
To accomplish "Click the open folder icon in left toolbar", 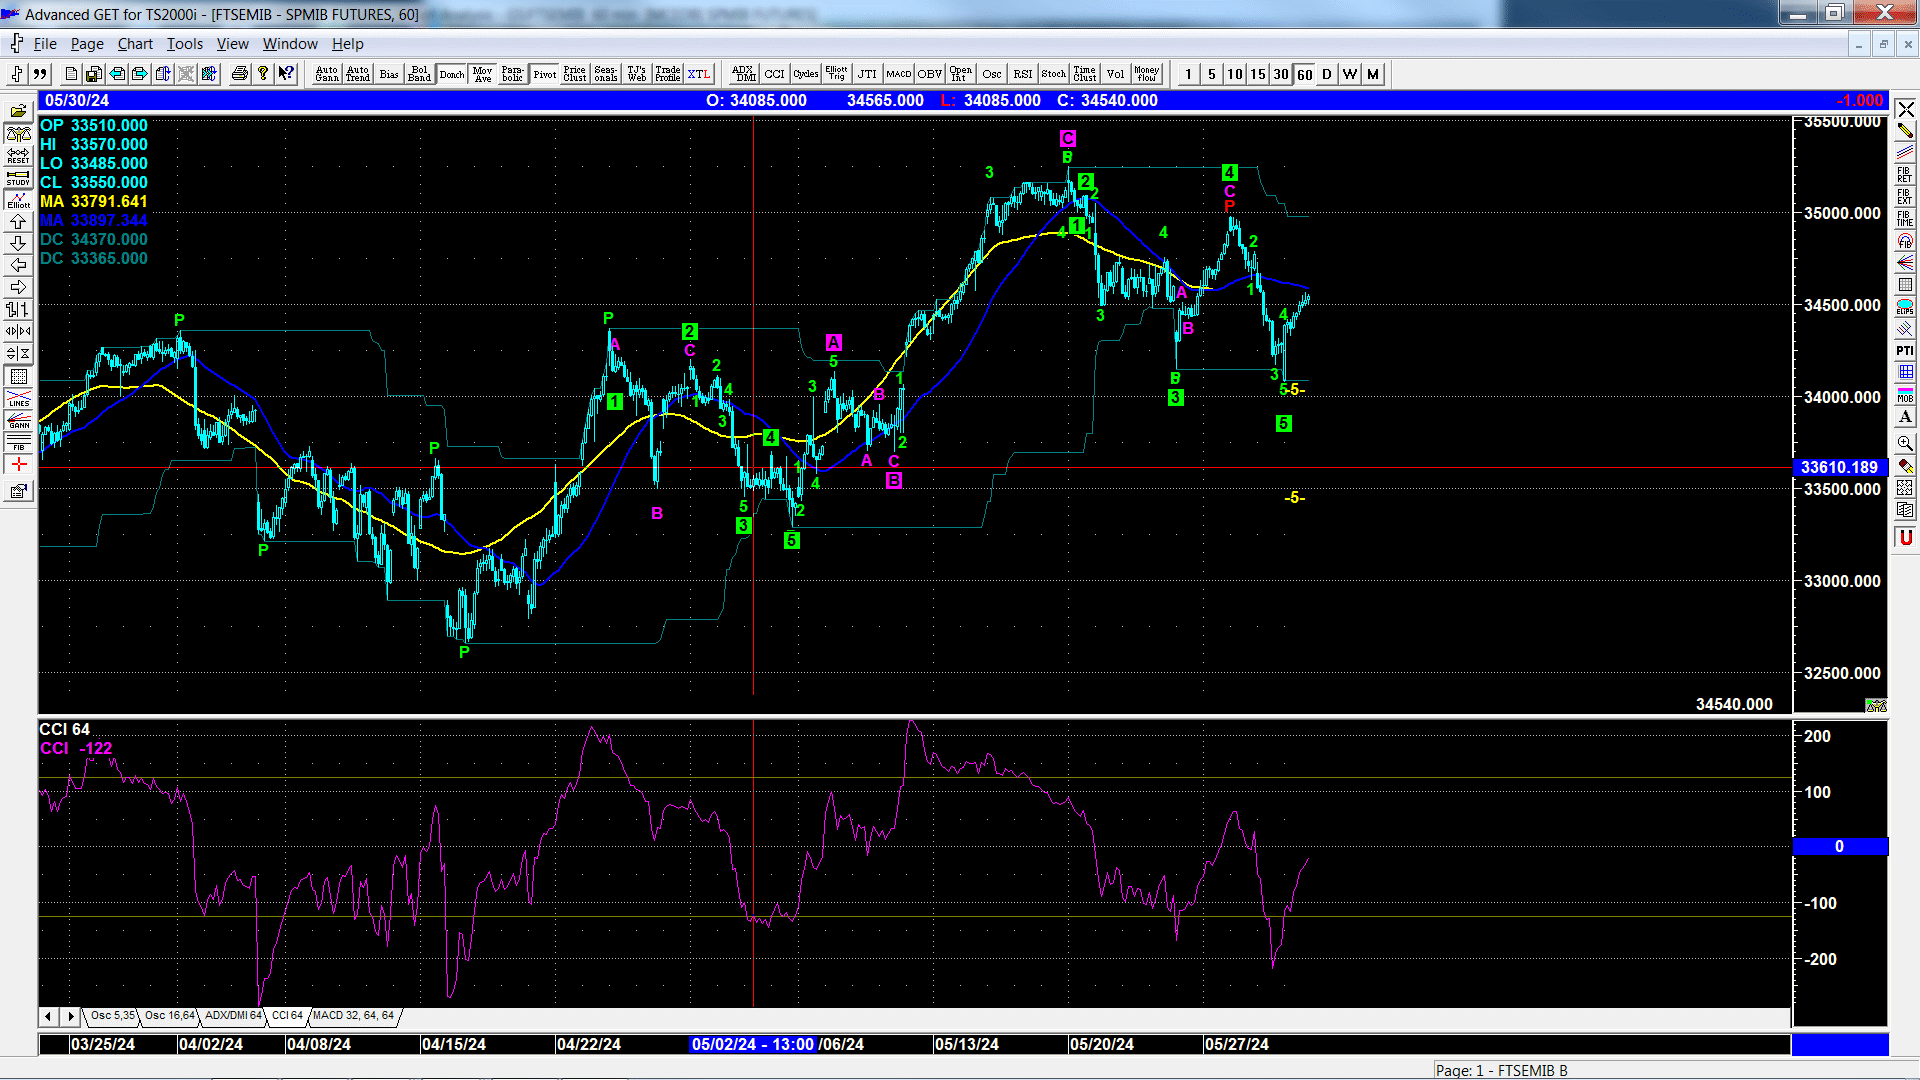I will [x=18, y=111].
